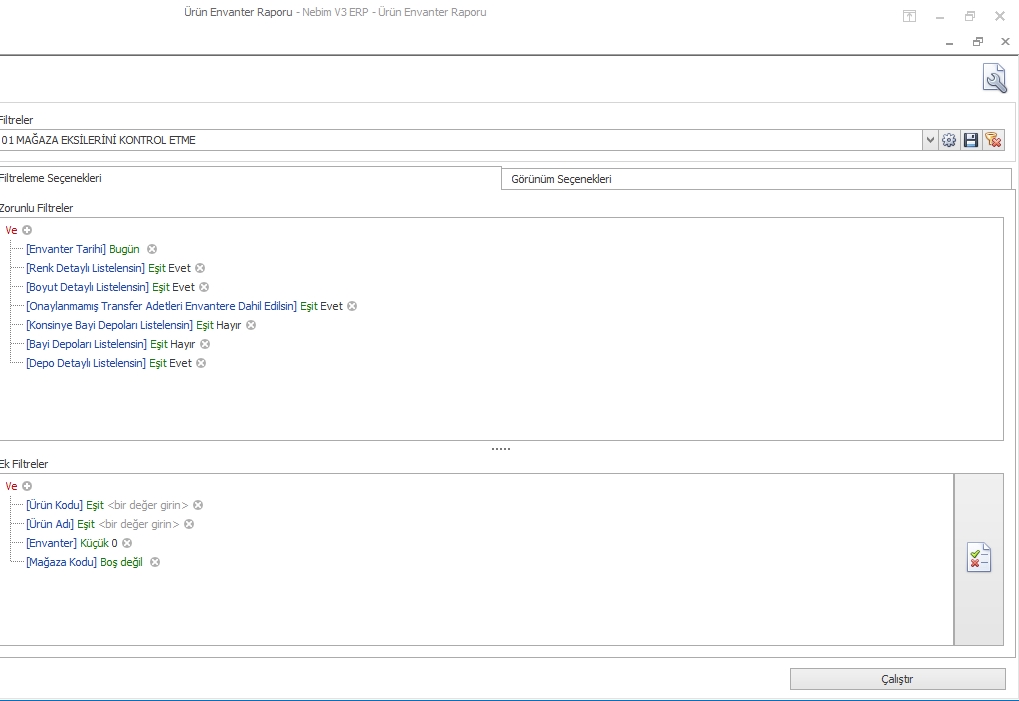Click filter name box 01 MAĞAZA EKSİLERİNİ KONTROL ETME

460,140
